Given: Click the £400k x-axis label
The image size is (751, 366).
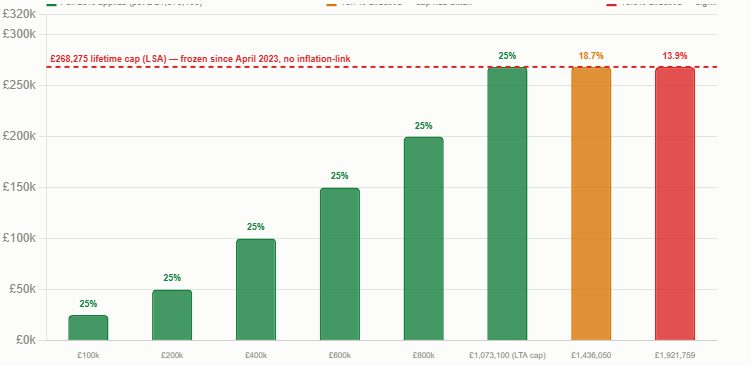Looking at the screenshot, I should (256, 355).
